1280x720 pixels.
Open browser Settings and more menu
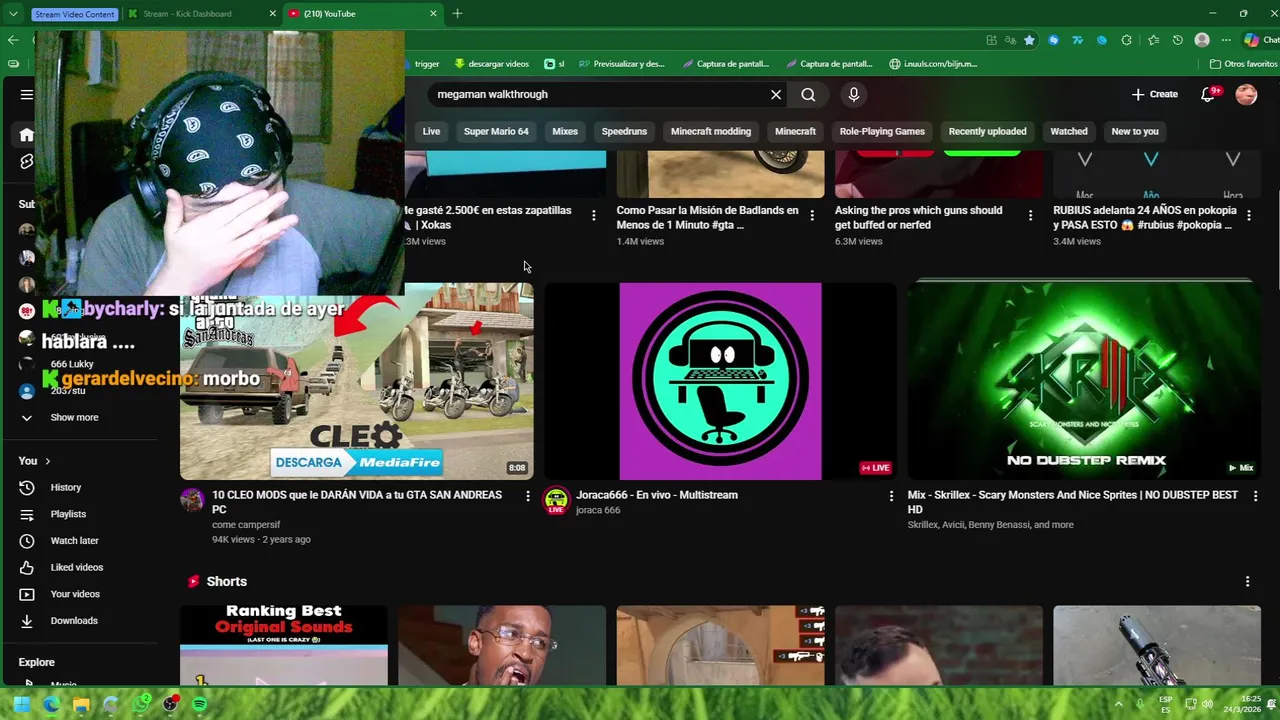[x=1226, y=40]
